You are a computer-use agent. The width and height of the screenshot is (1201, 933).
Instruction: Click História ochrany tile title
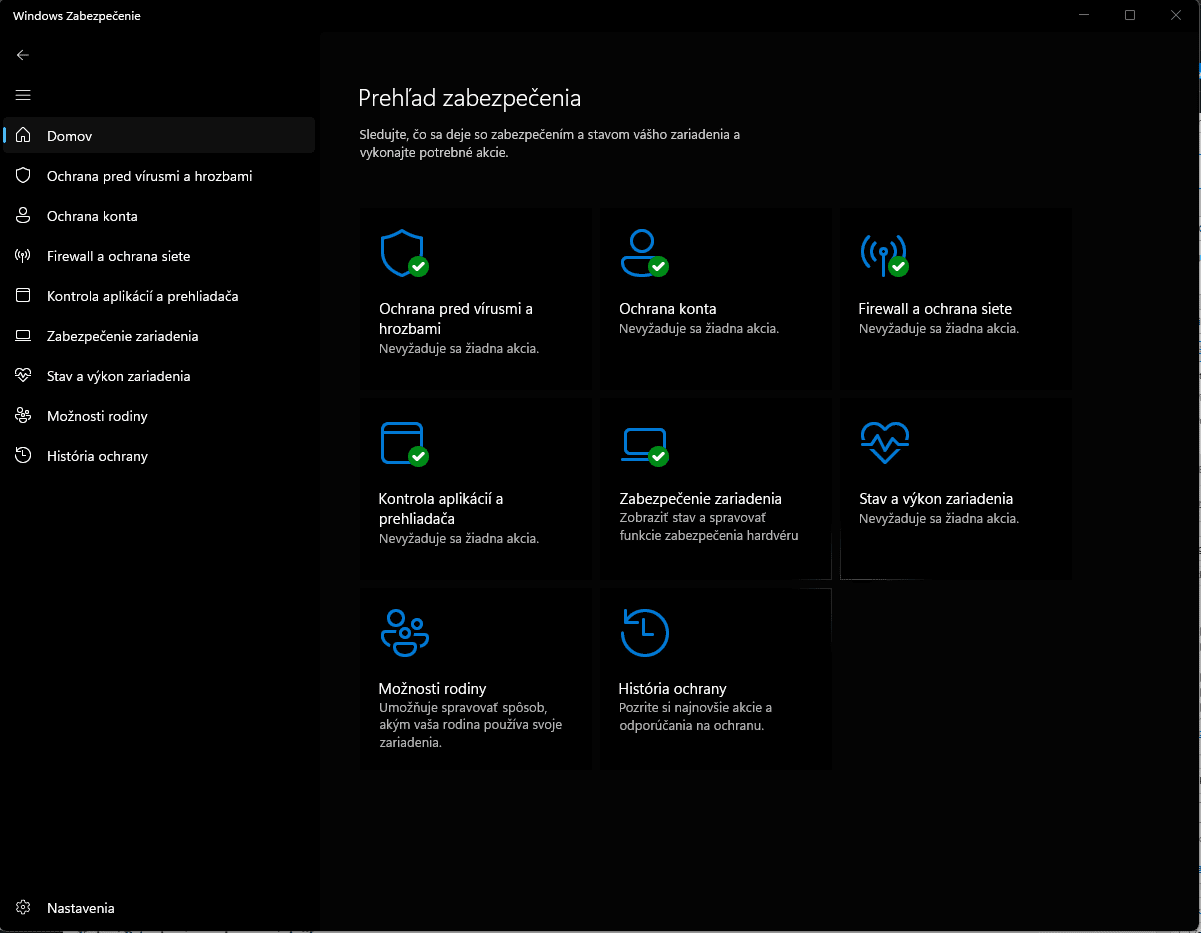pos(672,688)
